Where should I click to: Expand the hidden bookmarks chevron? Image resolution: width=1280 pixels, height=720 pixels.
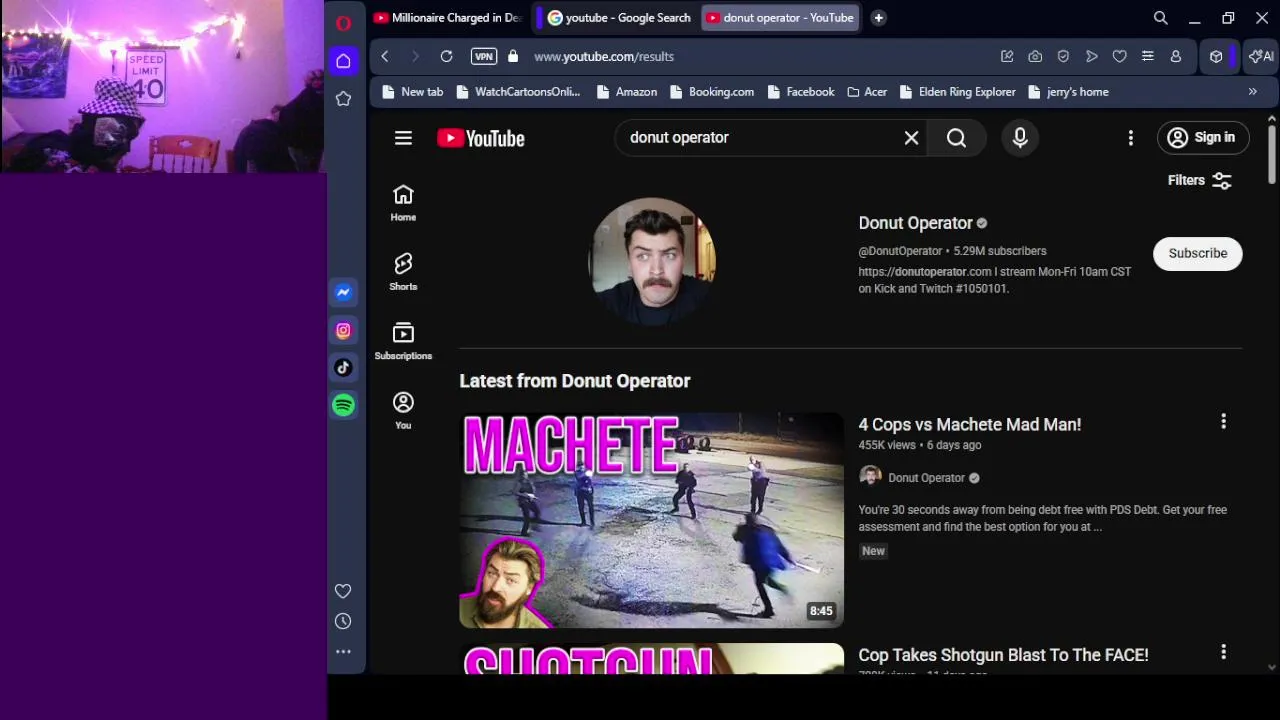[x=1252, y=92]
